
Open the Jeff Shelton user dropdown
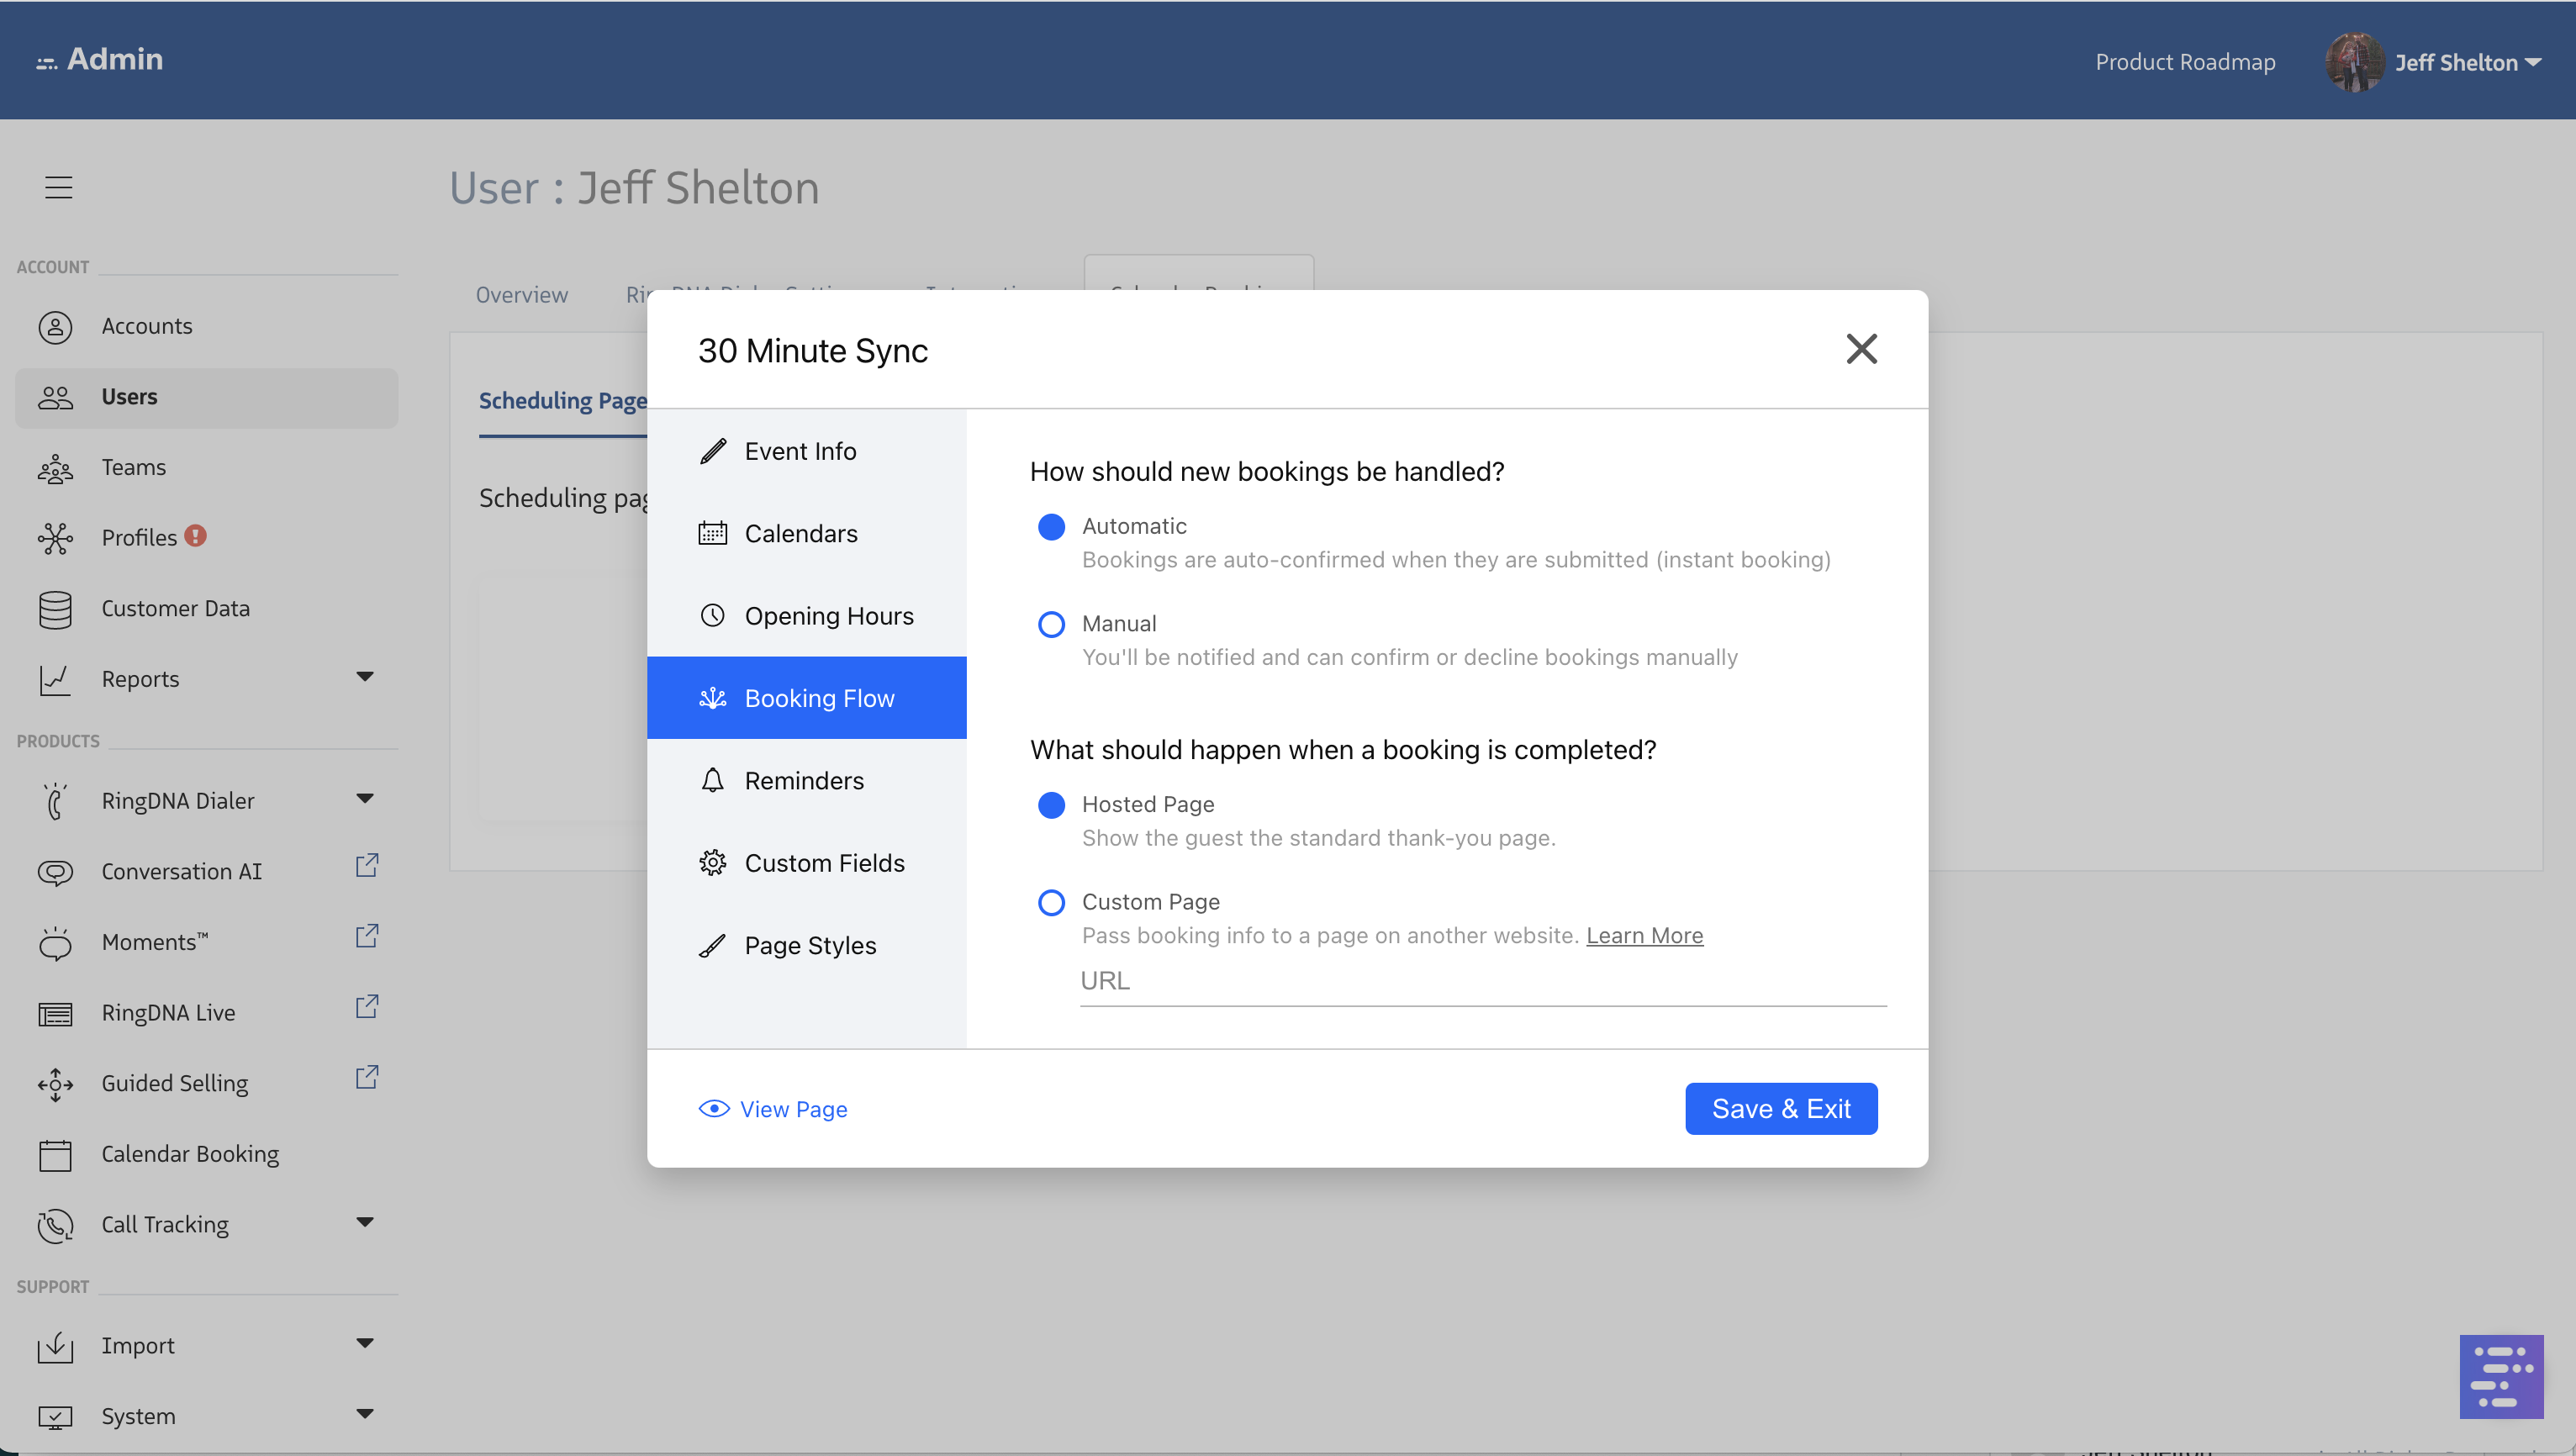2466,62
